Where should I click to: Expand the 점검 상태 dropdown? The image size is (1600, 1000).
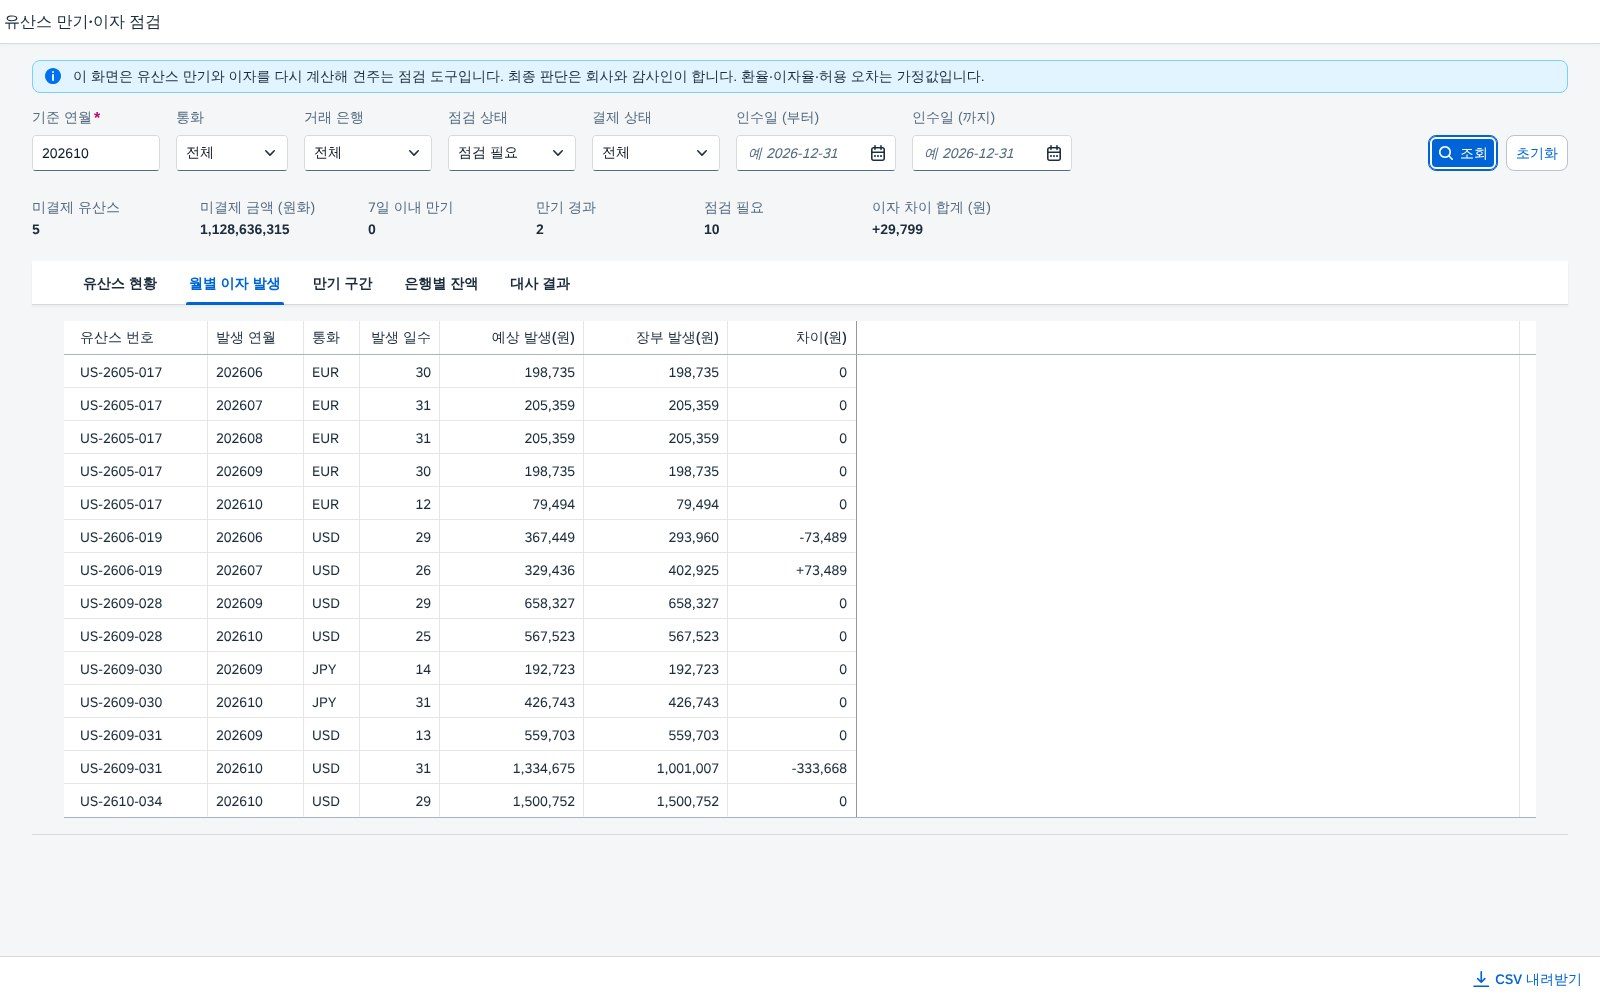[x=512, y=153]
